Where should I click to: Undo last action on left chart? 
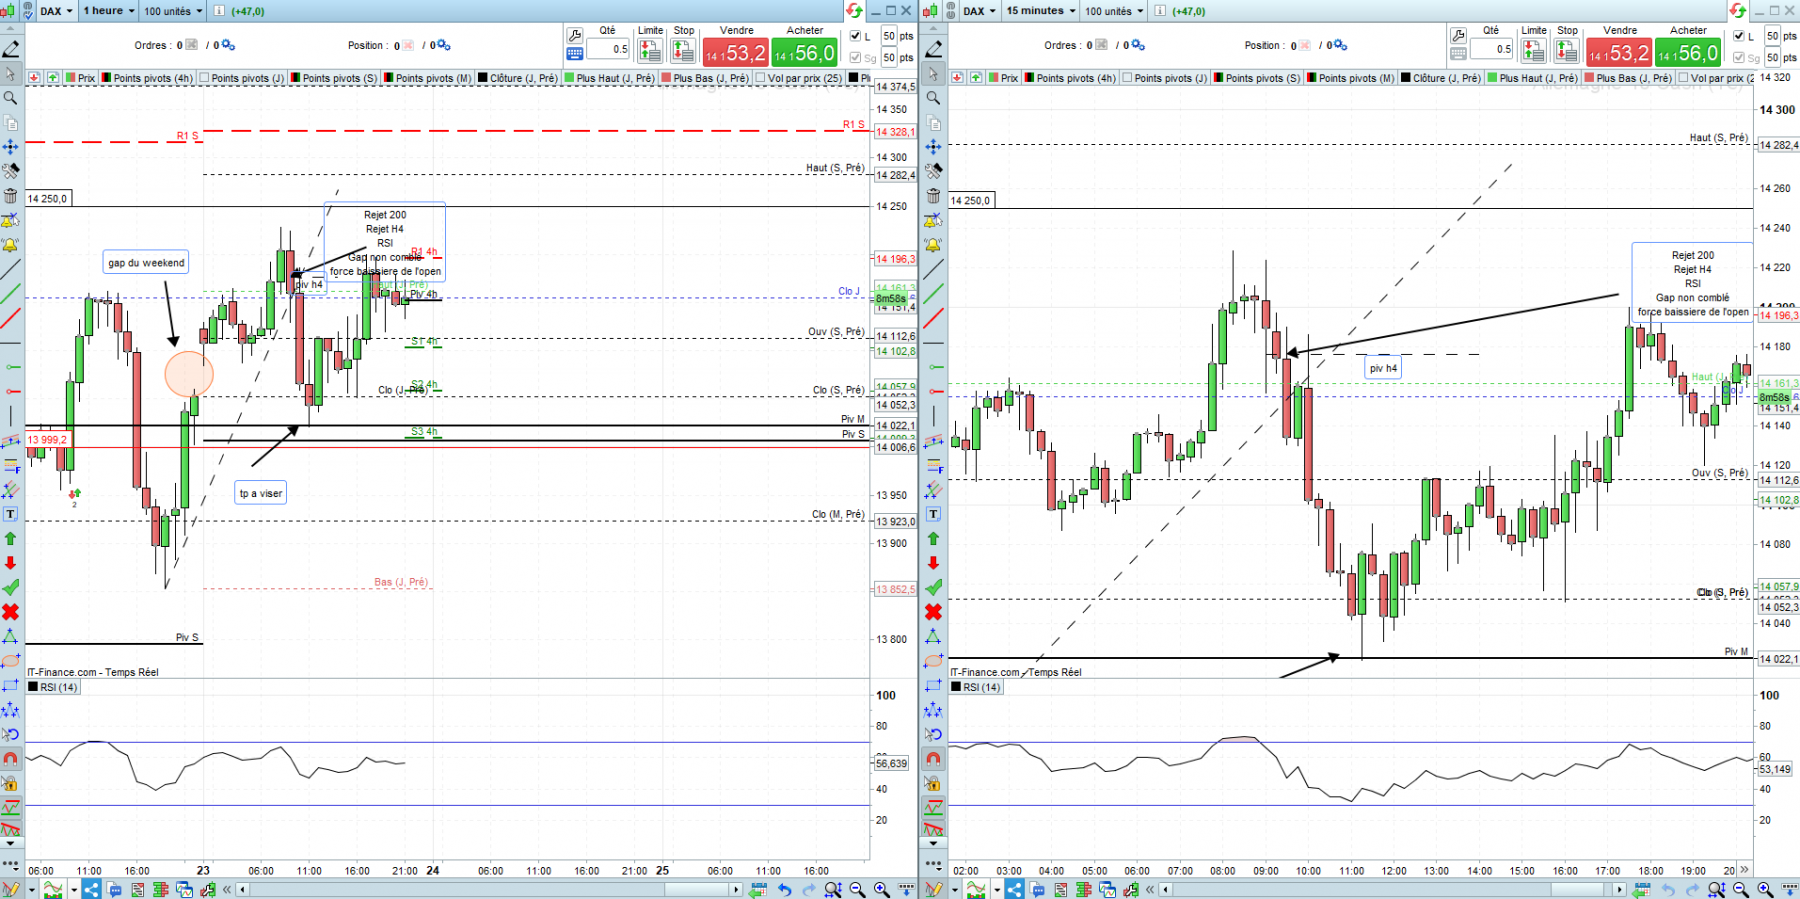coord(785,889)
